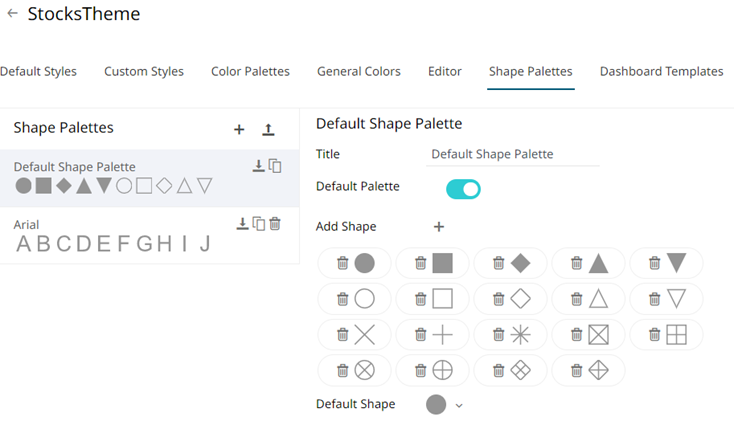Go to the General Colors tab
Screen dimensions: 734x425
coord(358,71)
